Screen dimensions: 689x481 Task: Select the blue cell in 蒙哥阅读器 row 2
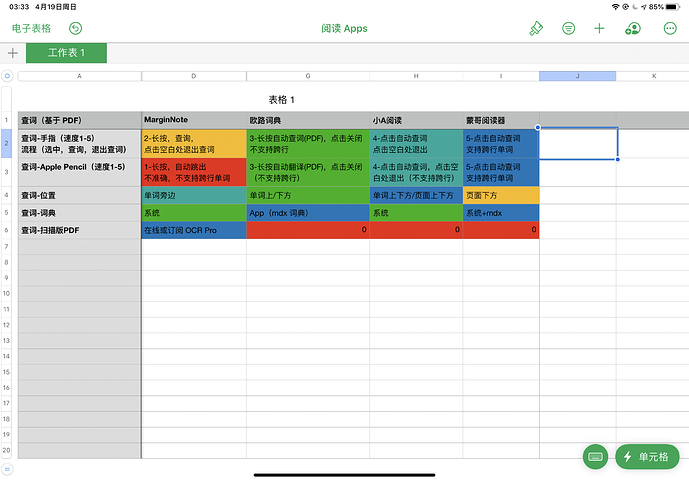(501, 144)
